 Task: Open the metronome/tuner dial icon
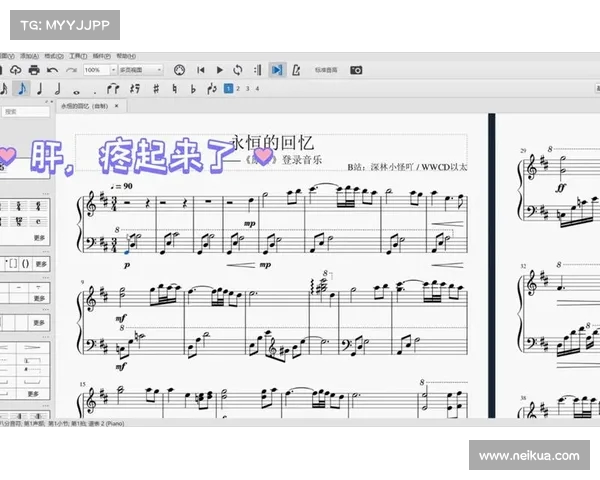click(x=180, y=70)
